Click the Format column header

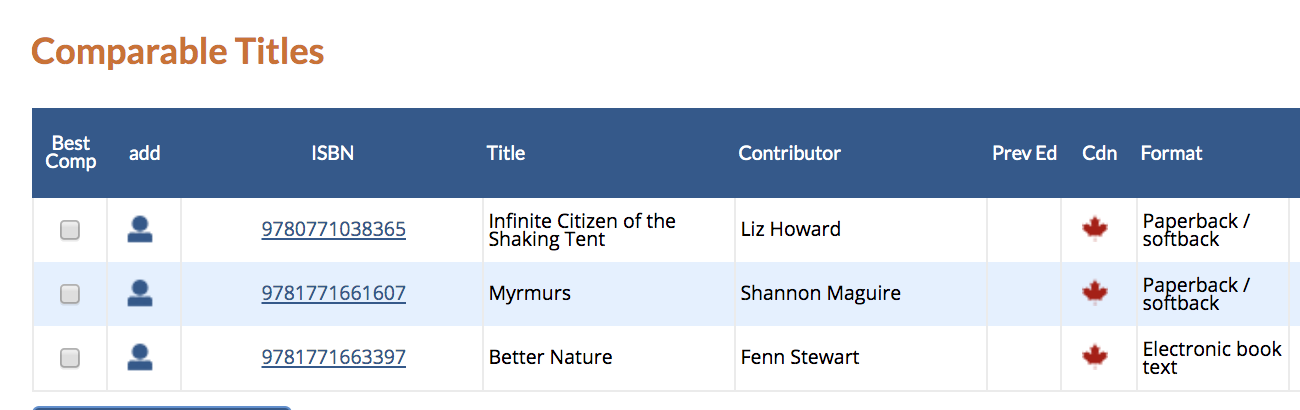tap(1171, 153)
